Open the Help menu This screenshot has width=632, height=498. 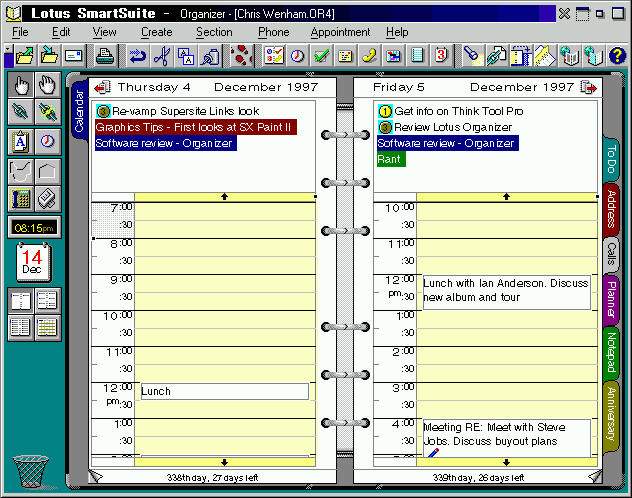(x=397, y=32)
